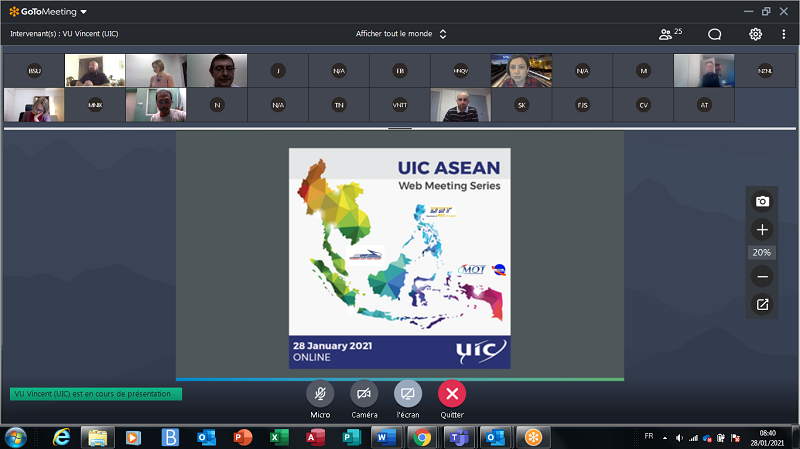Take a screenshot with the camera icon
The height and width of the screenshot is (449, 800).
pyautogui.click(x=762, y=201)
